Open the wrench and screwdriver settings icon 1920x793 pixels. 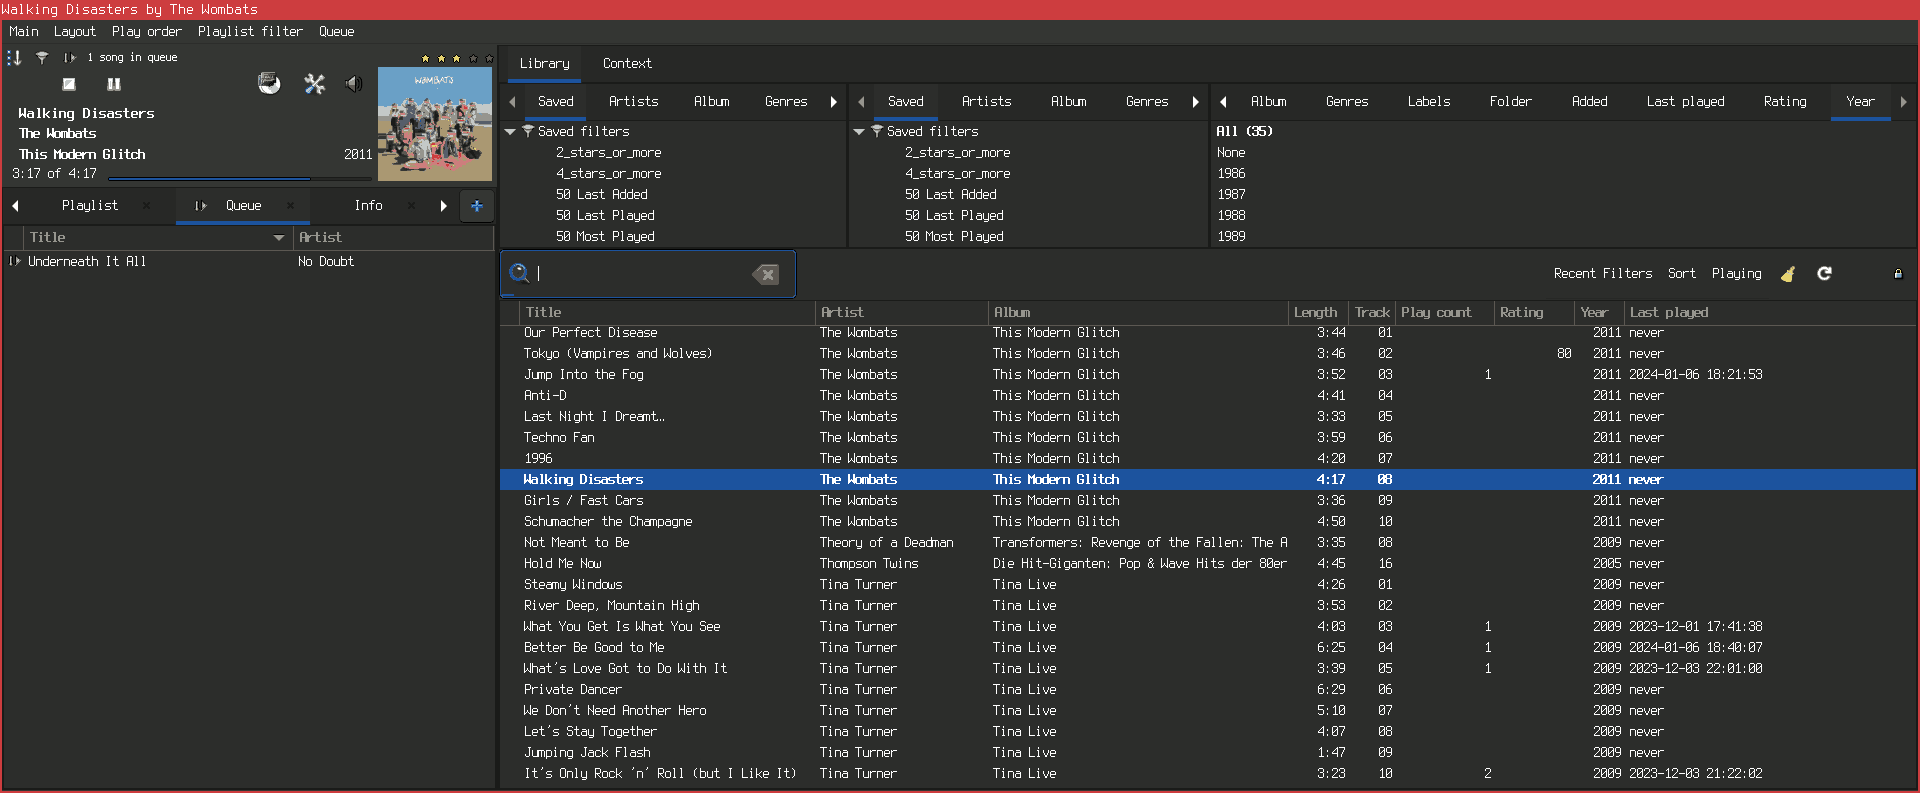point(315,84)
